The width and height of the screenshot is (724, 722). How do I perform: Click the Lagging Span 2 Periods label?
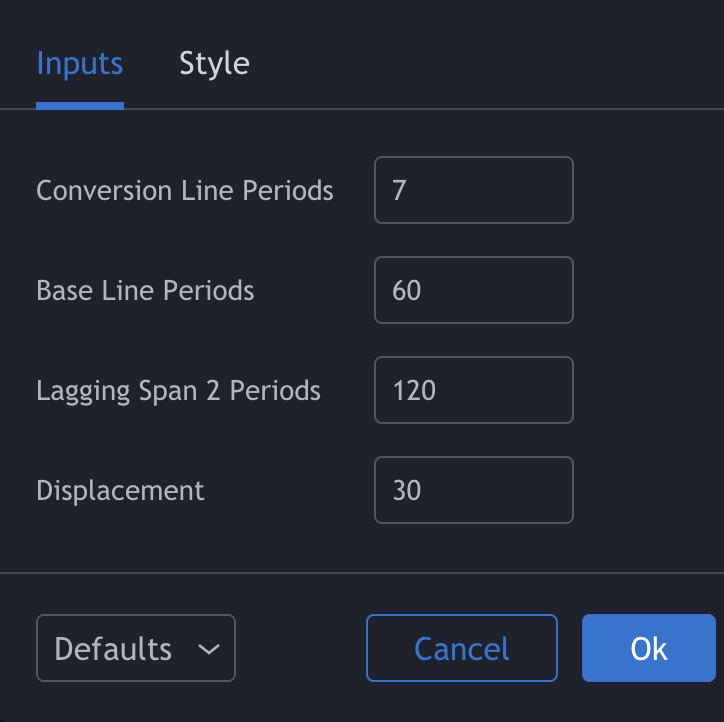coord(178,391)
